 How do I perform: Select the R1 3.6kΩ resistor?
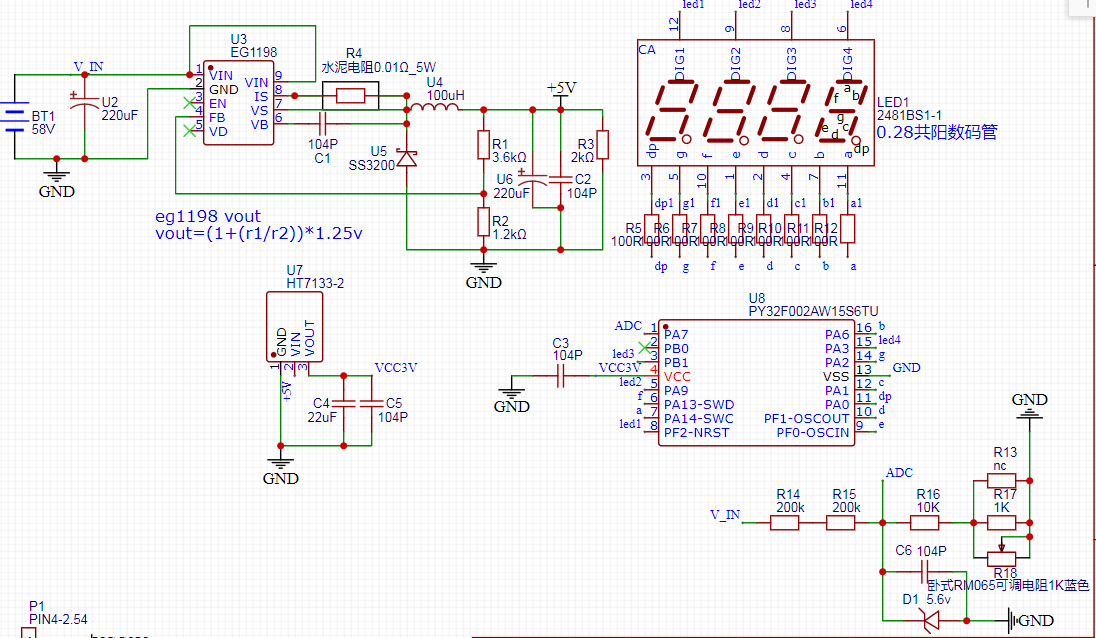[x=483, y=146]
